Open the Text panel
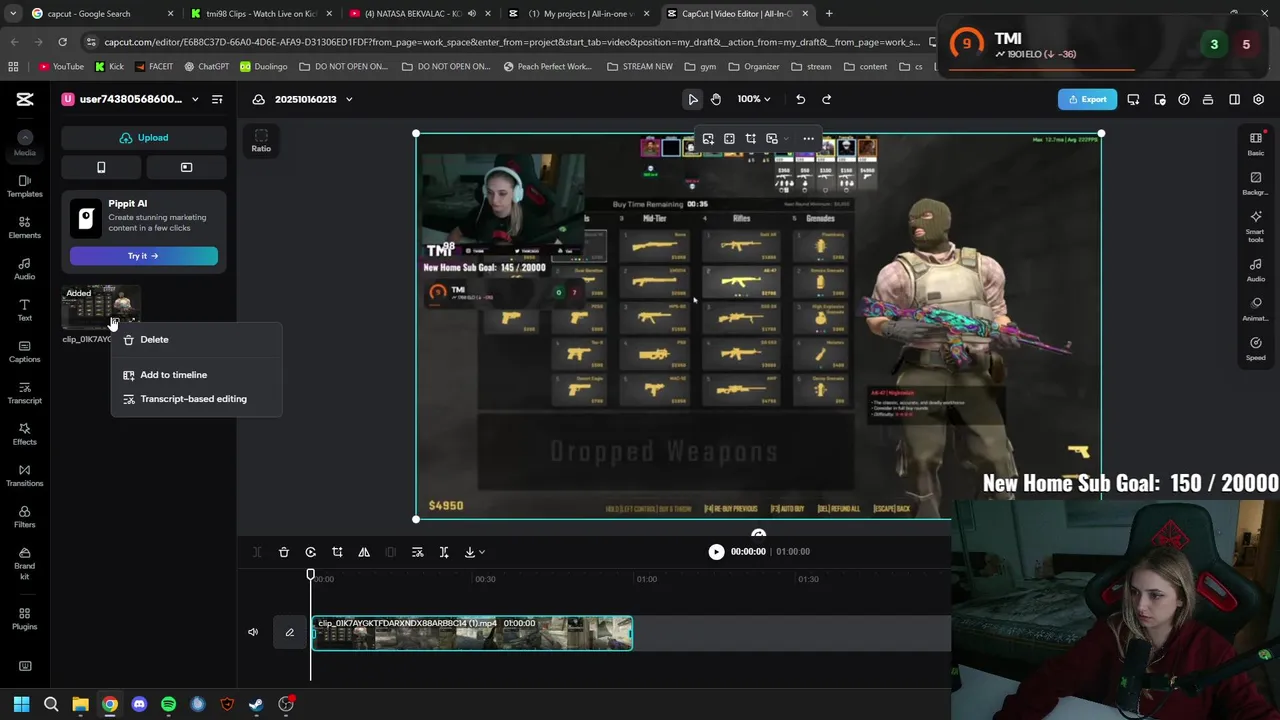The height and width of the screenshot is (720, 1280). [25, 310]
